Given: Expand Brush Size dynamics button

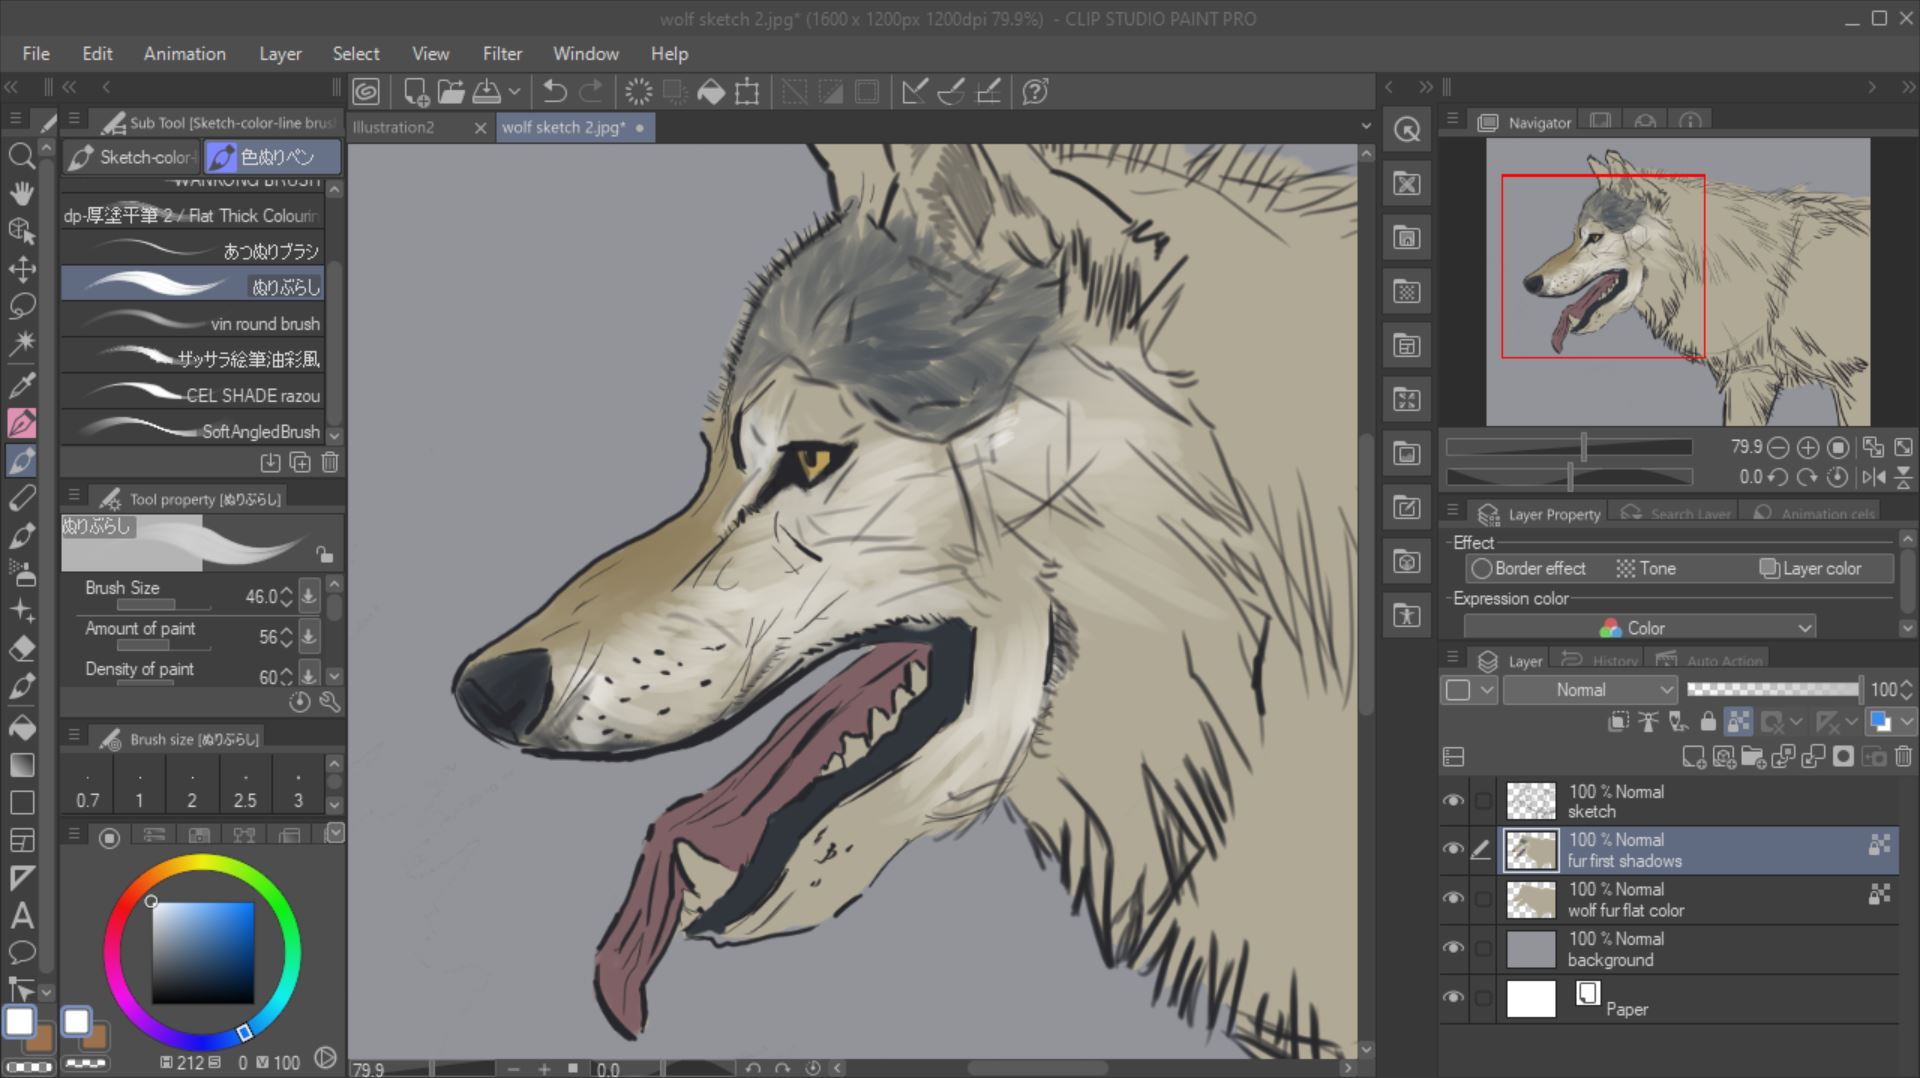Looking at the screenshot, I should click(x=309, y=596).
